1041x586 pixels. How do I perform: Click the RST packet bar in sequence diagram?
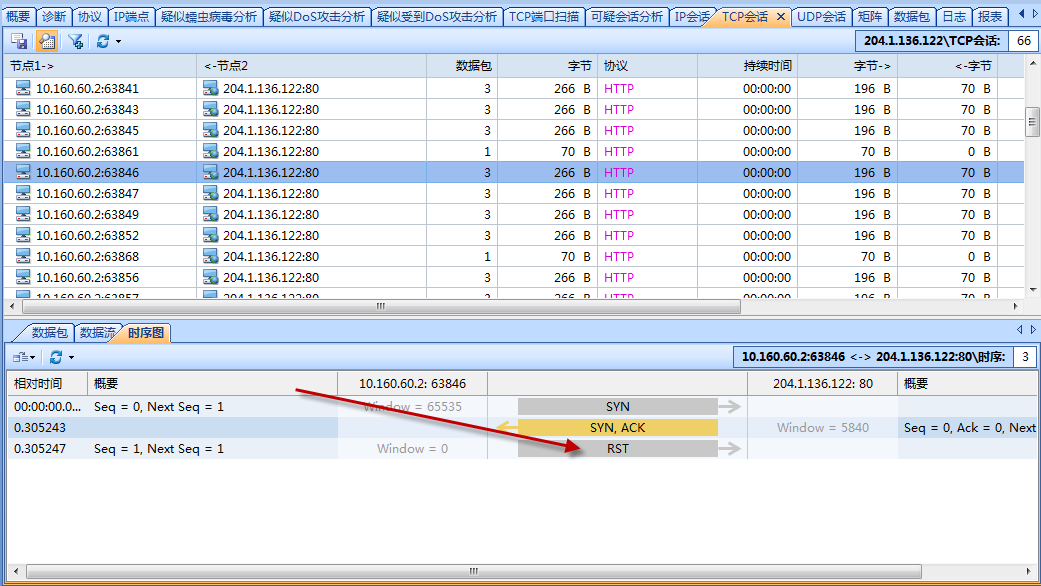click(618, 449)
